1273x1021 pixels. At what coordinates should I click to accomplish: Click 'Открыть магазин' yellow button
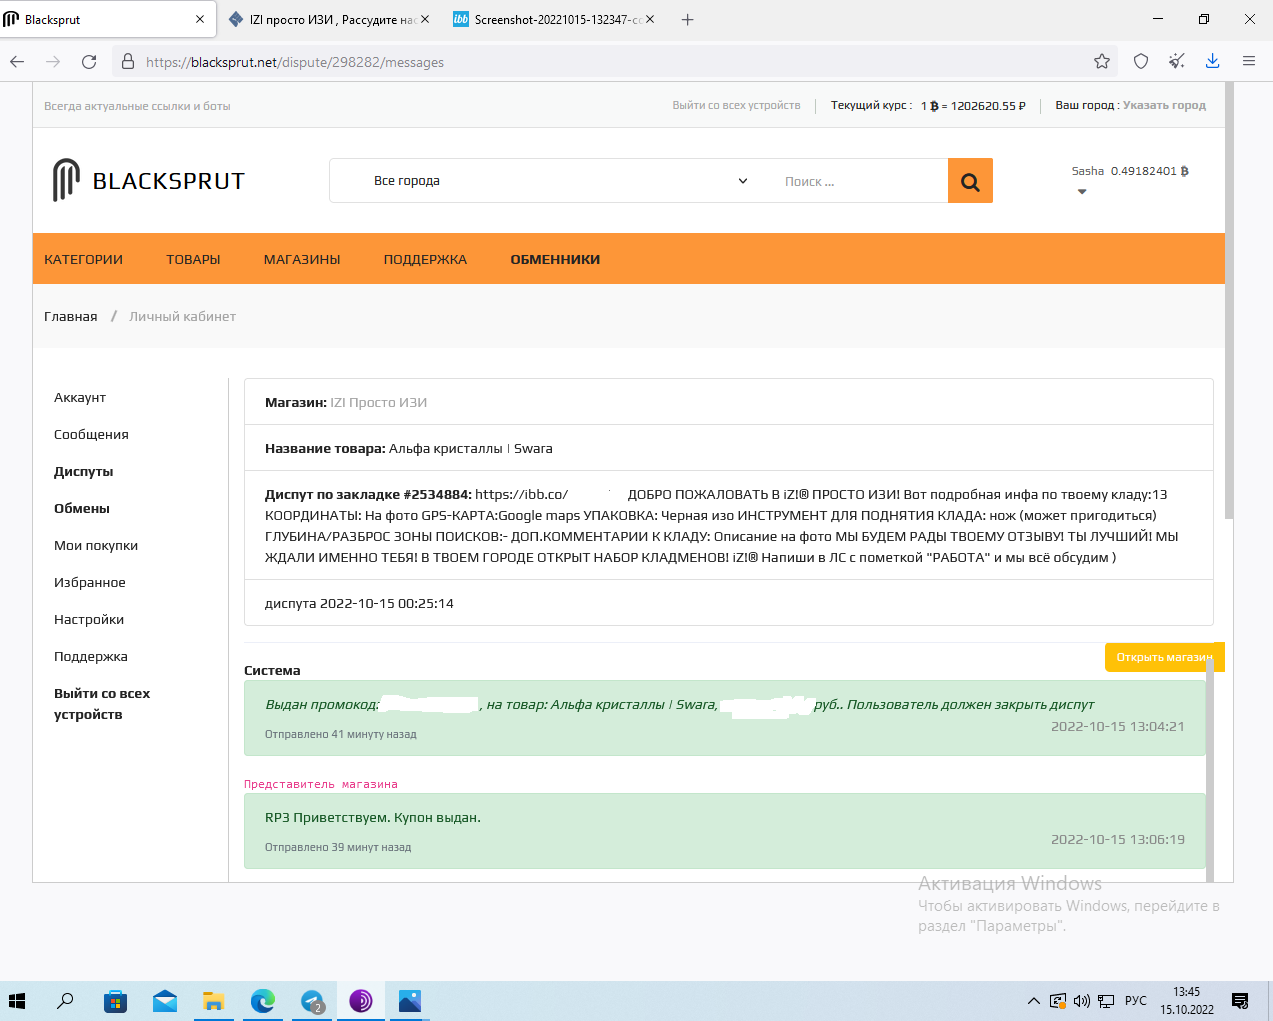point(1164,657)
